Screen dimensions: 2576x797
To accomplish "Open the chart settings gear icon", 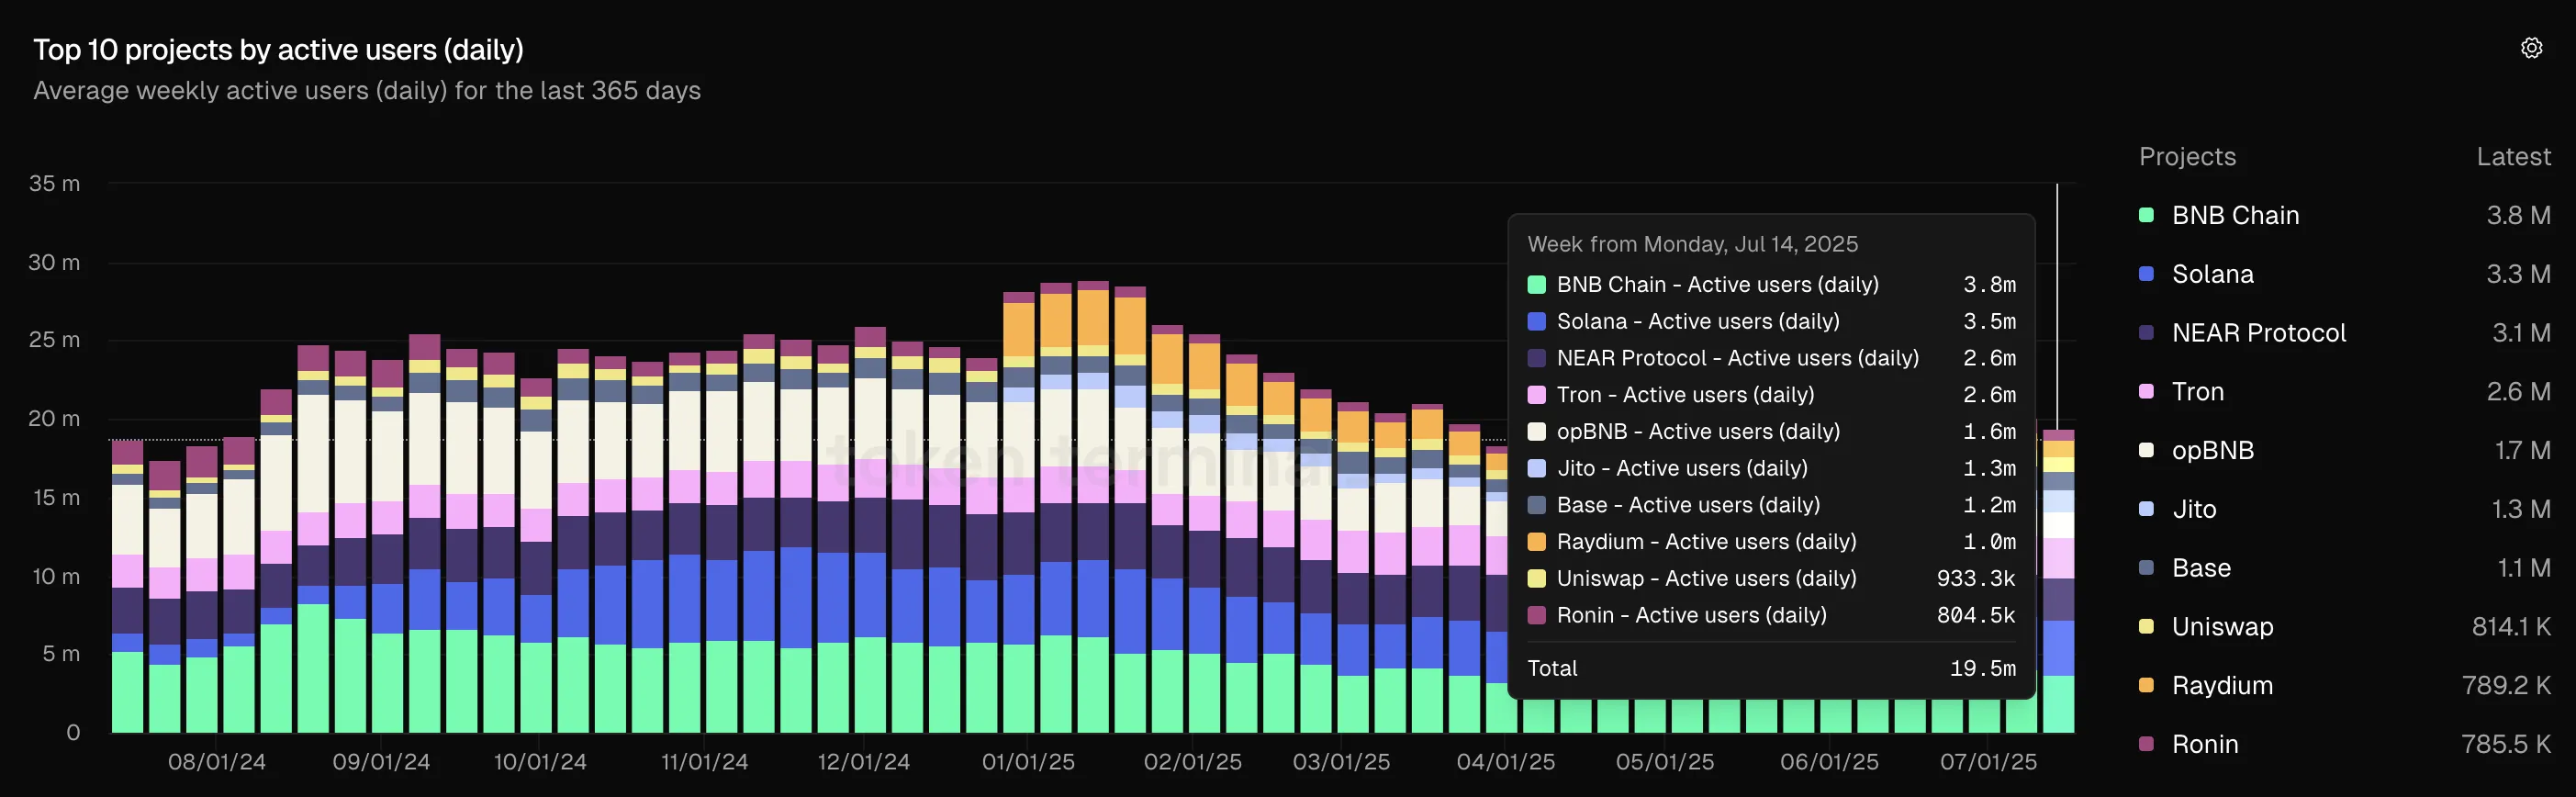I will click(2531, 48).
